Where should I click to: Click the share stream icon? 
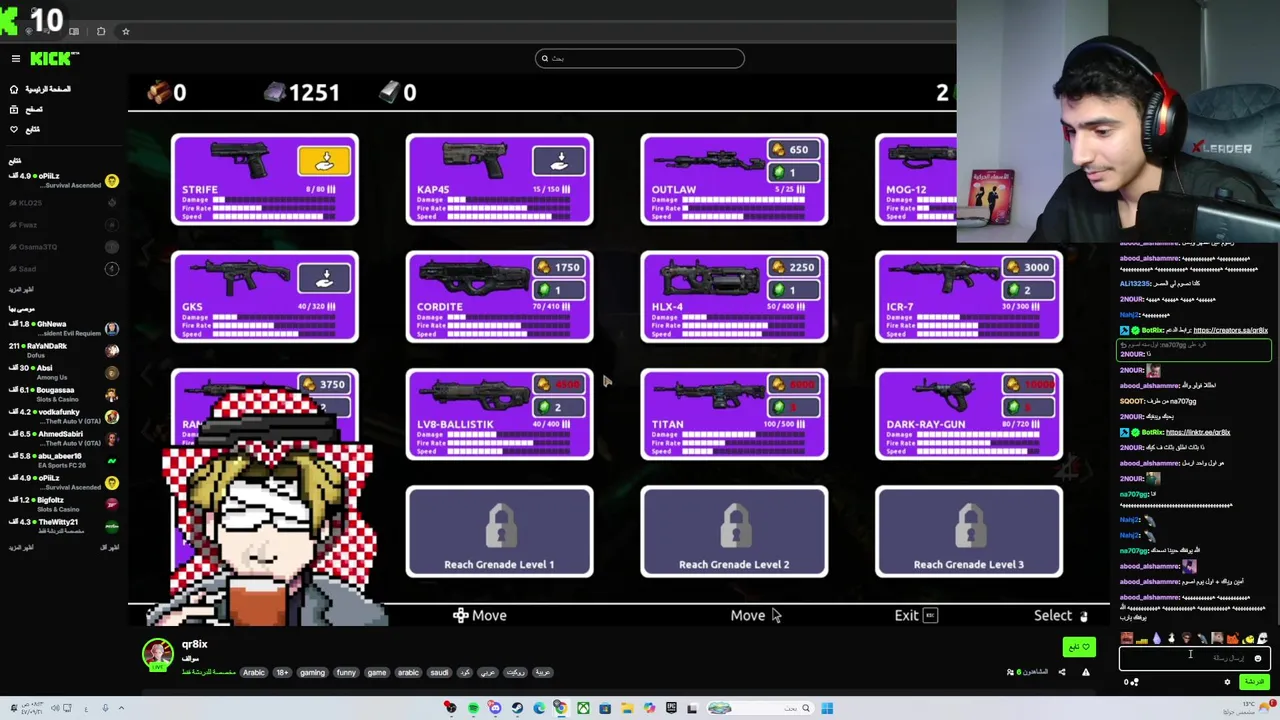point(1062,672)
